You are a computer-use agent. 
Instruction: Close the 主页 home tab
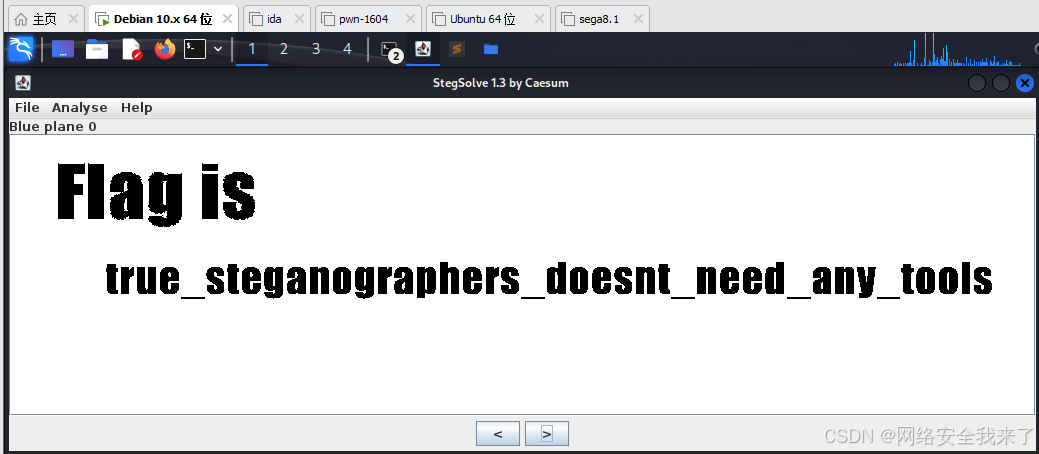(x=74, y=19)
